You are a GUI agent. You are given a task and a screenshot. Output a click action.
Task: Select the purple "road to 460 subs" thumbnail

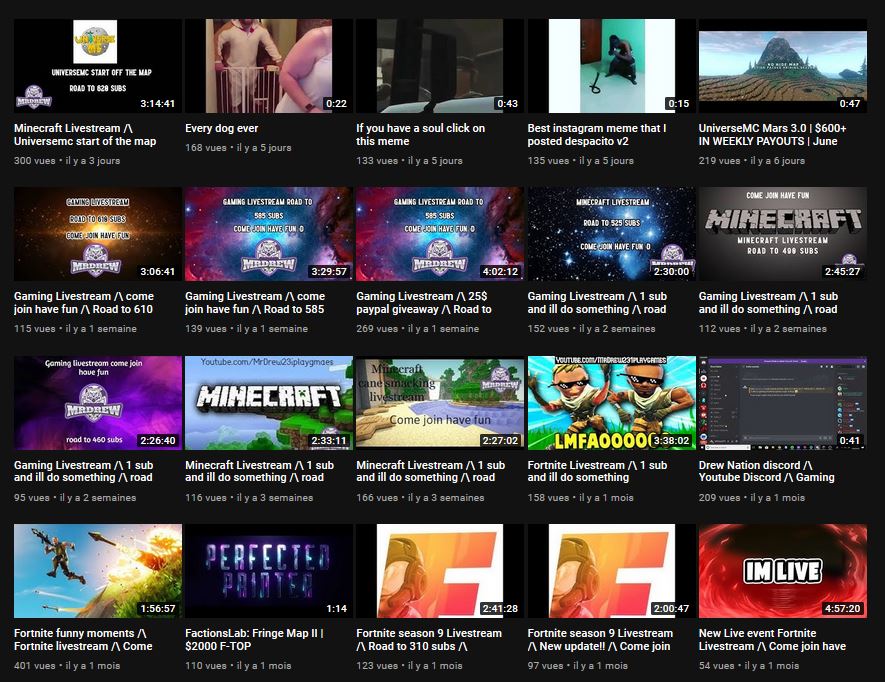pos(98,403)
